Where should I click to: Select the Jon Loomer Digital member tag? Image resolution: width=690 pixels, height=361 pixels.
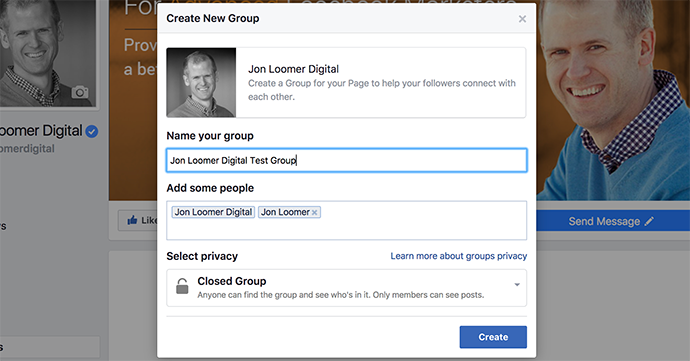pos(213,212)
